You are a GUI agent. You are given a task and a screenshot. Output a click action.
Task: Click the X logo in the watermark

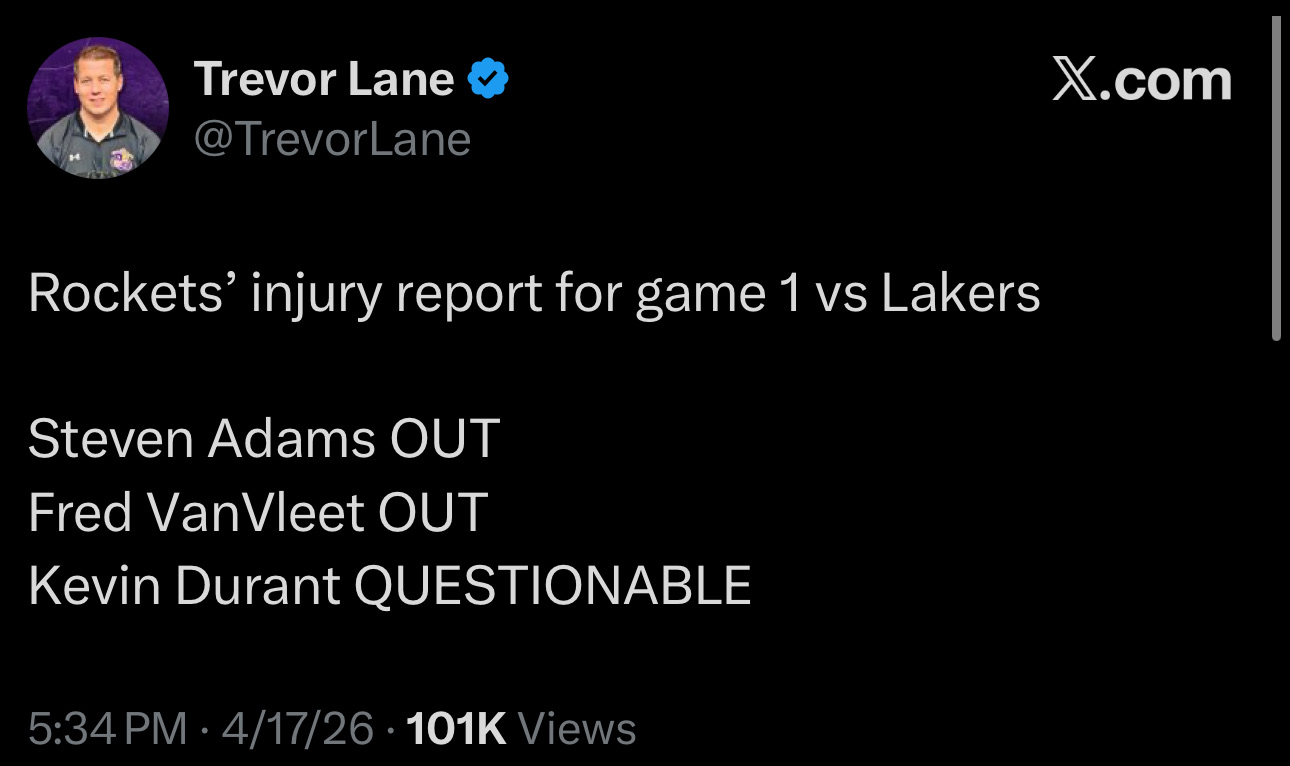(x=1075, y=80)
